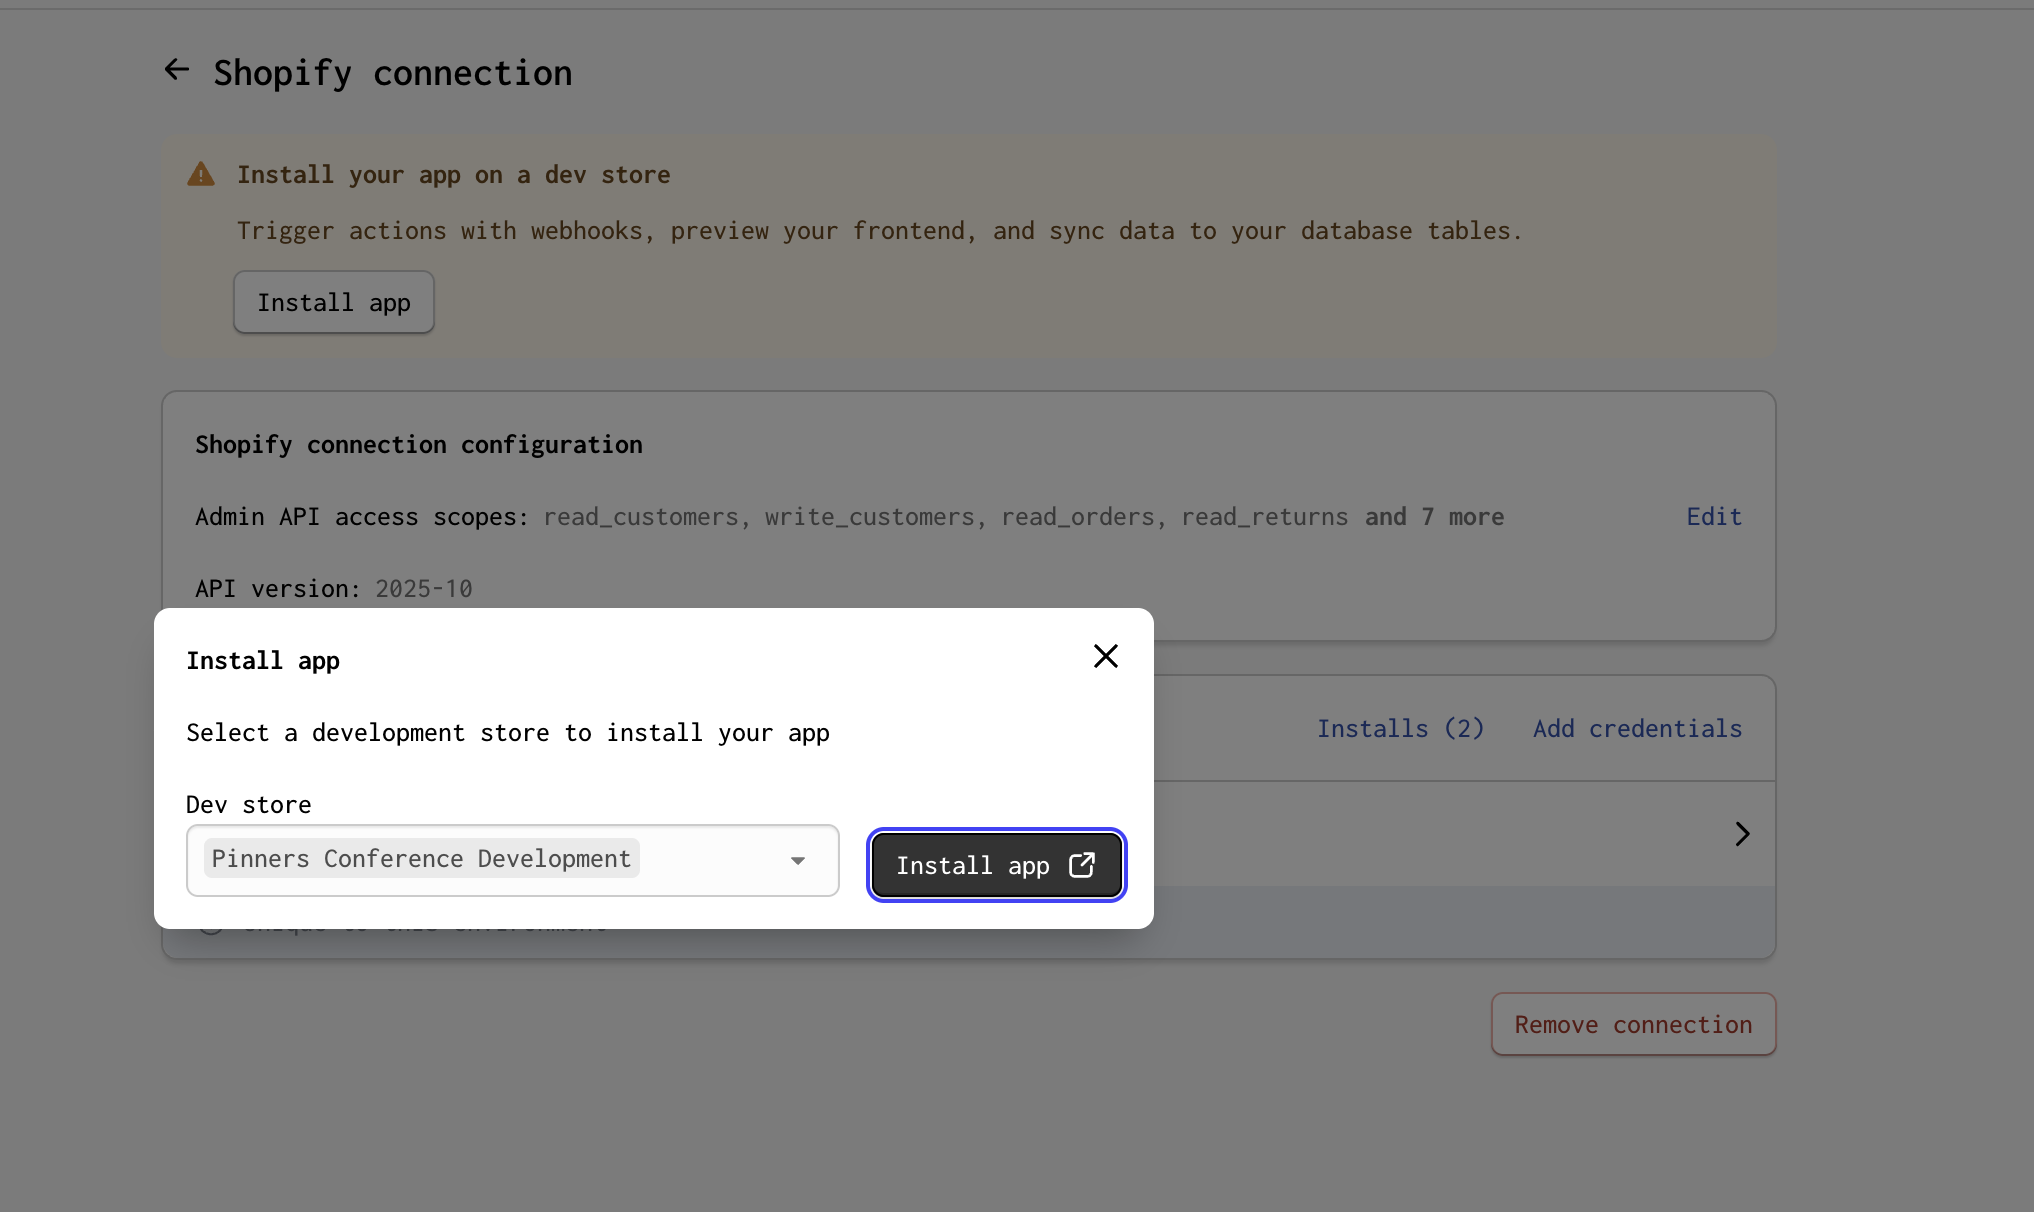This screenshot has width=2034, height=1212.
Task: Click the Shopify connection configuration title
Action: pos(418,445)
